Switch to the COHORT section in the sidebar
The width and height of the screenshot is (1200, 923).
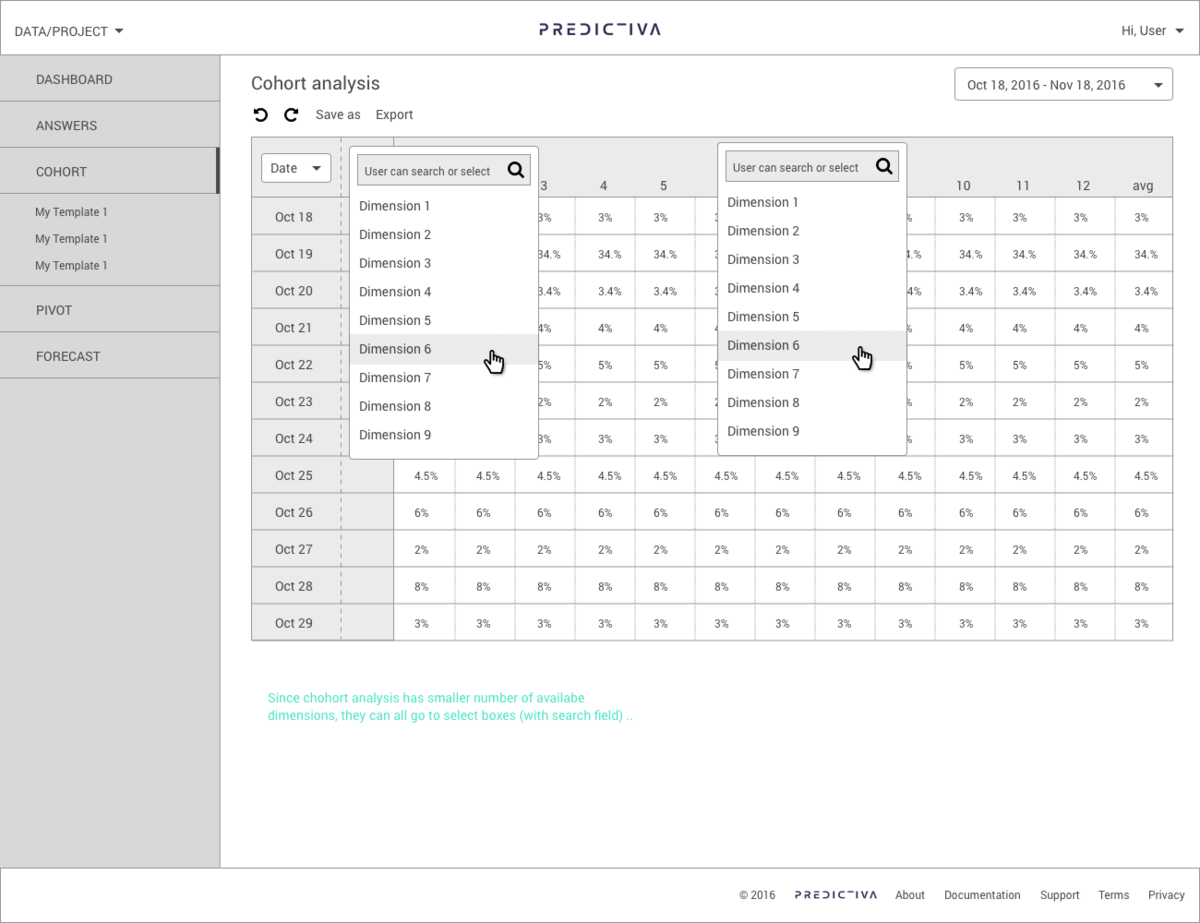tap(62, 171)
